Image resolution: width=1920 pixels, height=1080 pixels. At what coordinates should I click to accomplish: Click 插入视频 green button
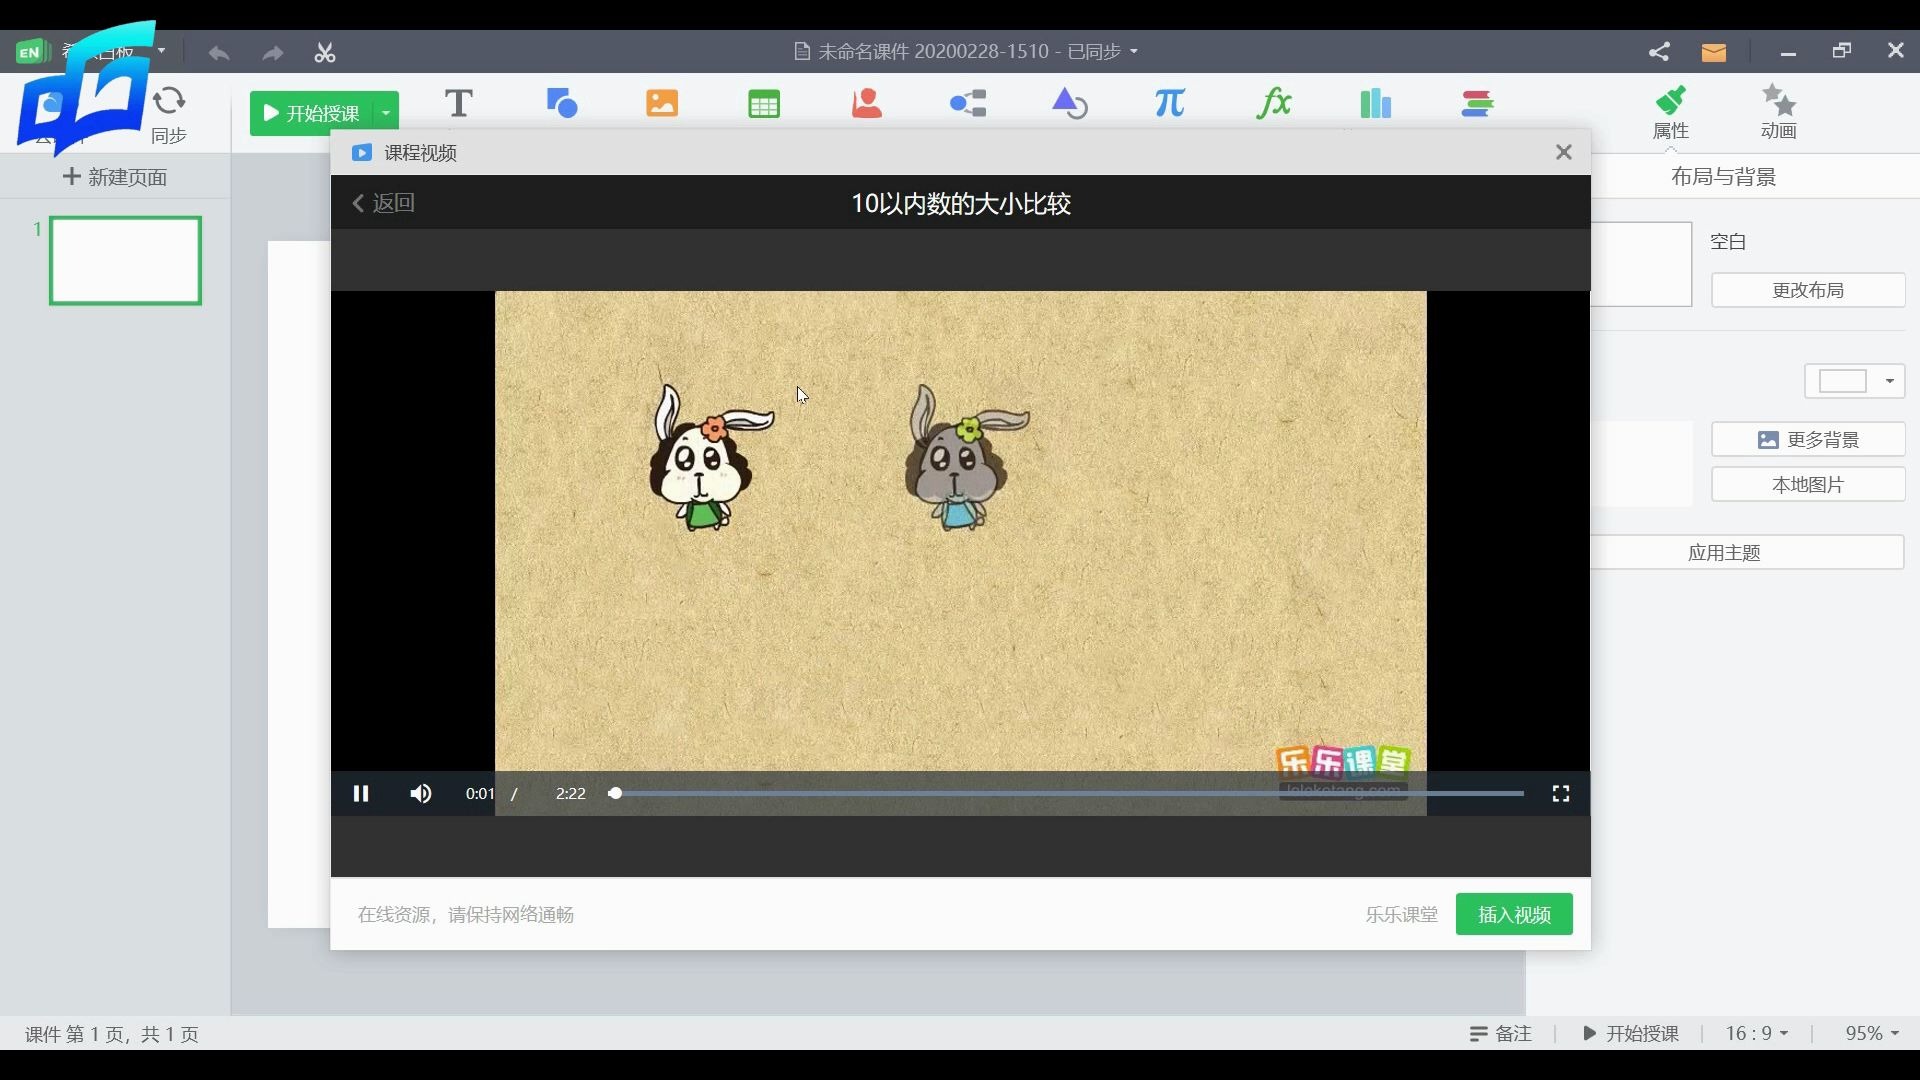(x=1514, y=914)
